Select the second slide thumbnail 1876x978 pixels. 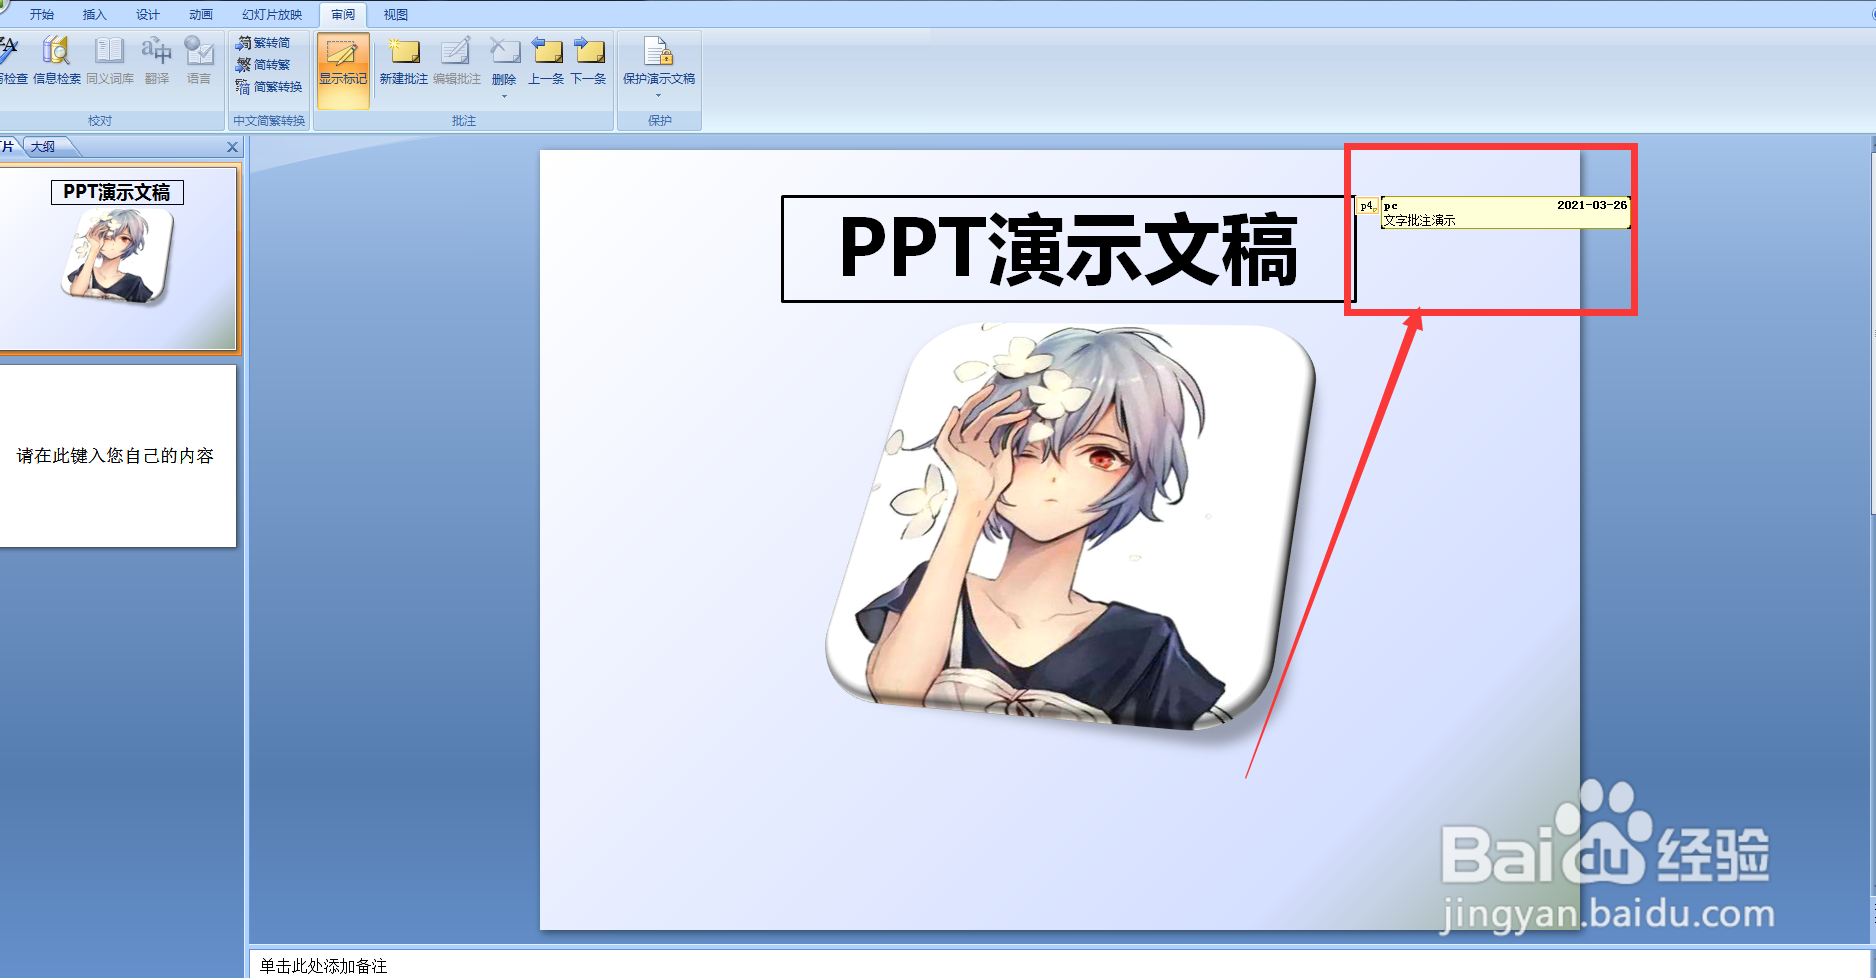118,456
